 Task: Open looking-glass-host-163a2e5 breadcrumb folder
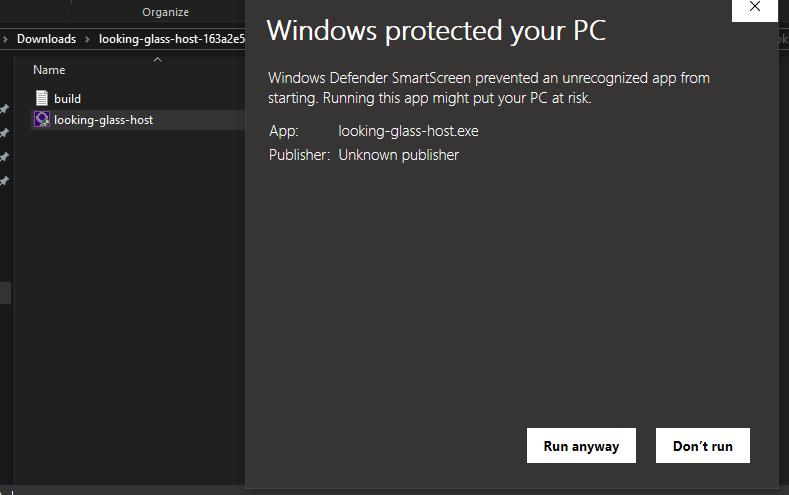tap(172, 39)
